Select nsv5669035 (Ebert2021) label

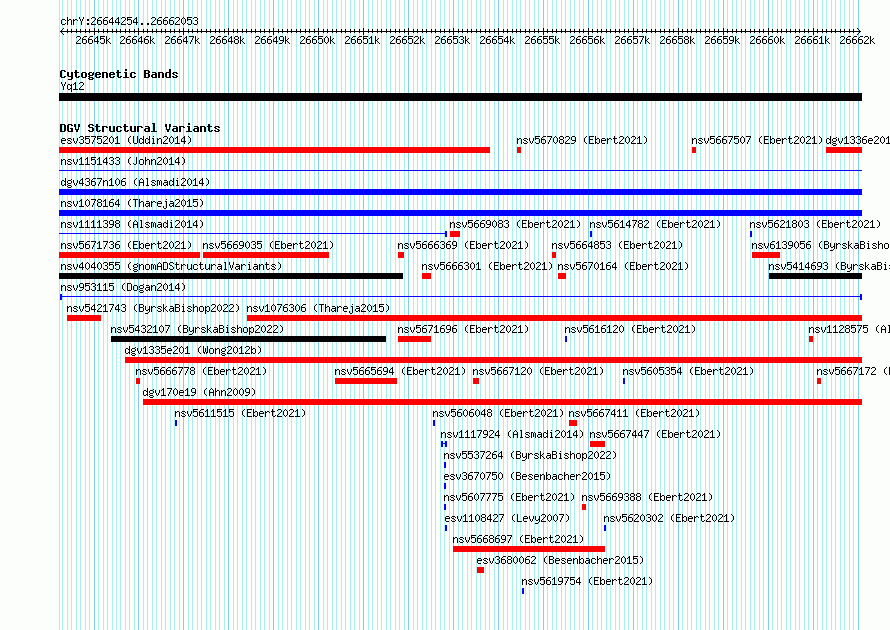point(268,245)
